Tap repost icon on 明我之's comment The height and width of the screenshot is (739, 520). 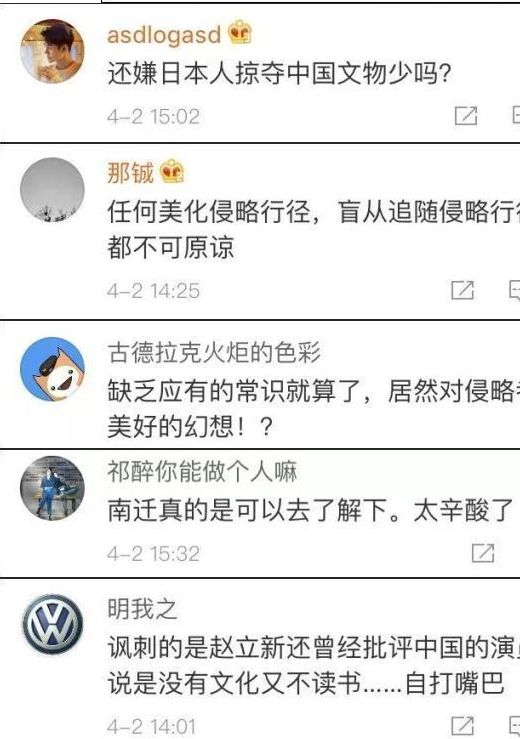tap(462, 726)
